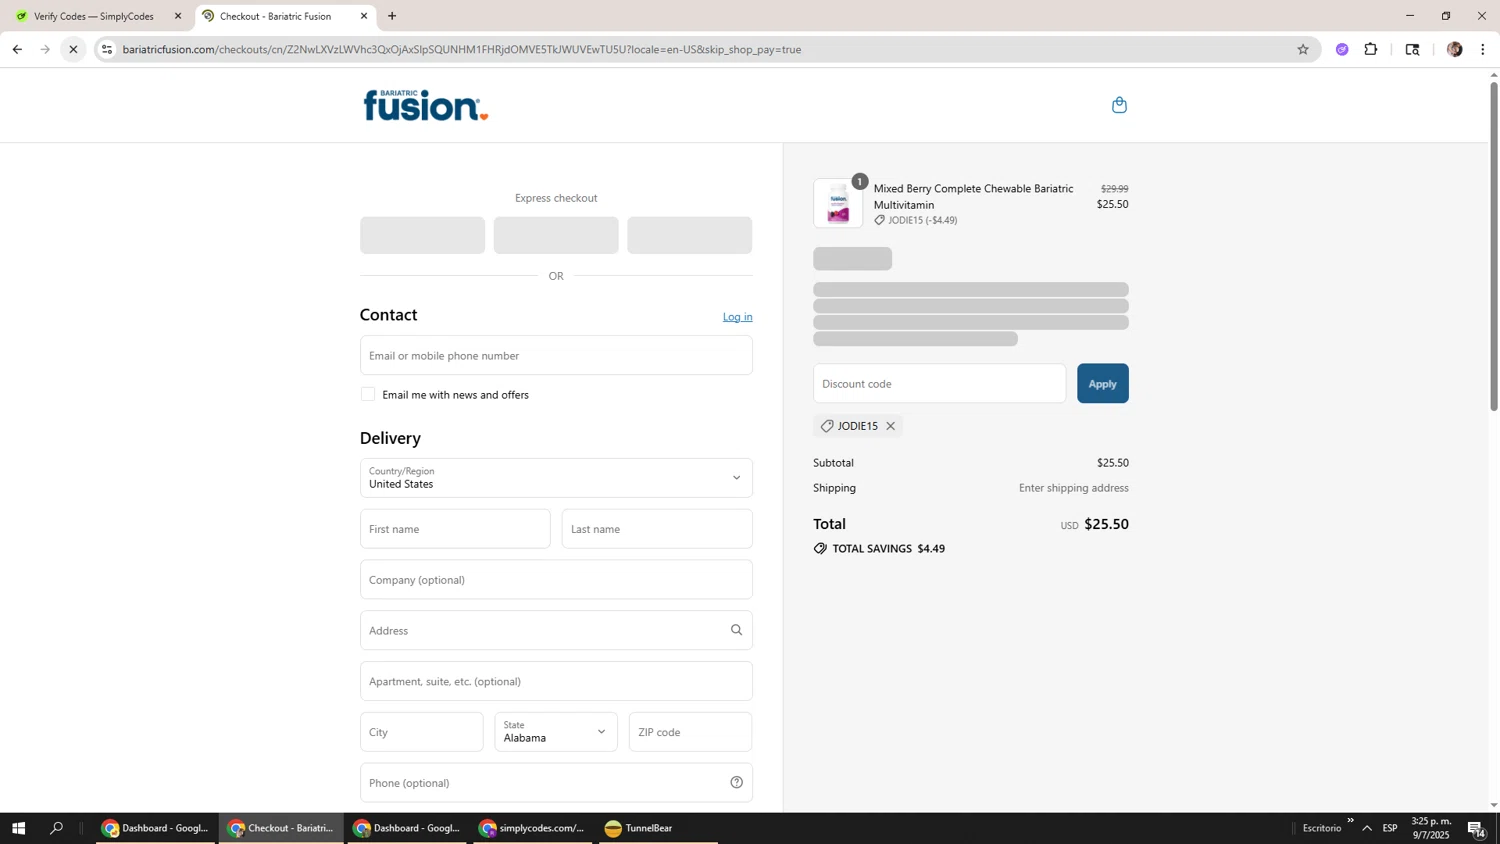This screenshot has width=1500, height=844.
Task: Click the Escritorio toolbar label
Action: pos(1322,828)
